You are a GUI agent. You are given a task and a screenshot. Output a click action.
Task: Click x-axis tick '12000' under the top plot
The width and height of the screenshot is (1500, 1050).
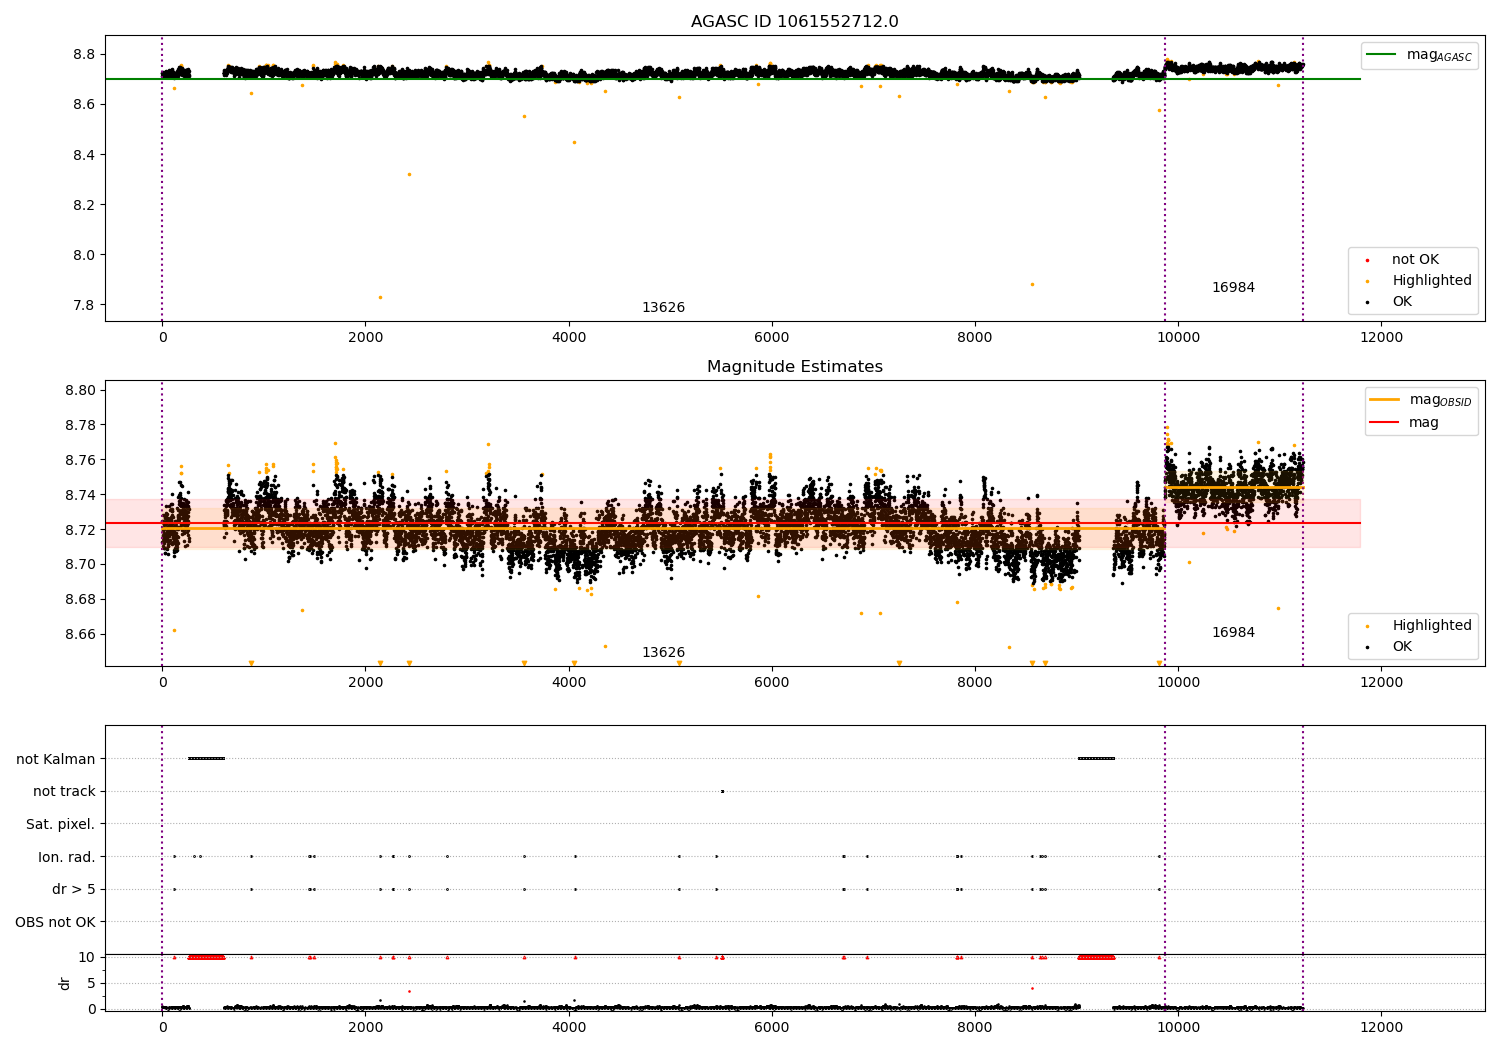[1381, 338]
